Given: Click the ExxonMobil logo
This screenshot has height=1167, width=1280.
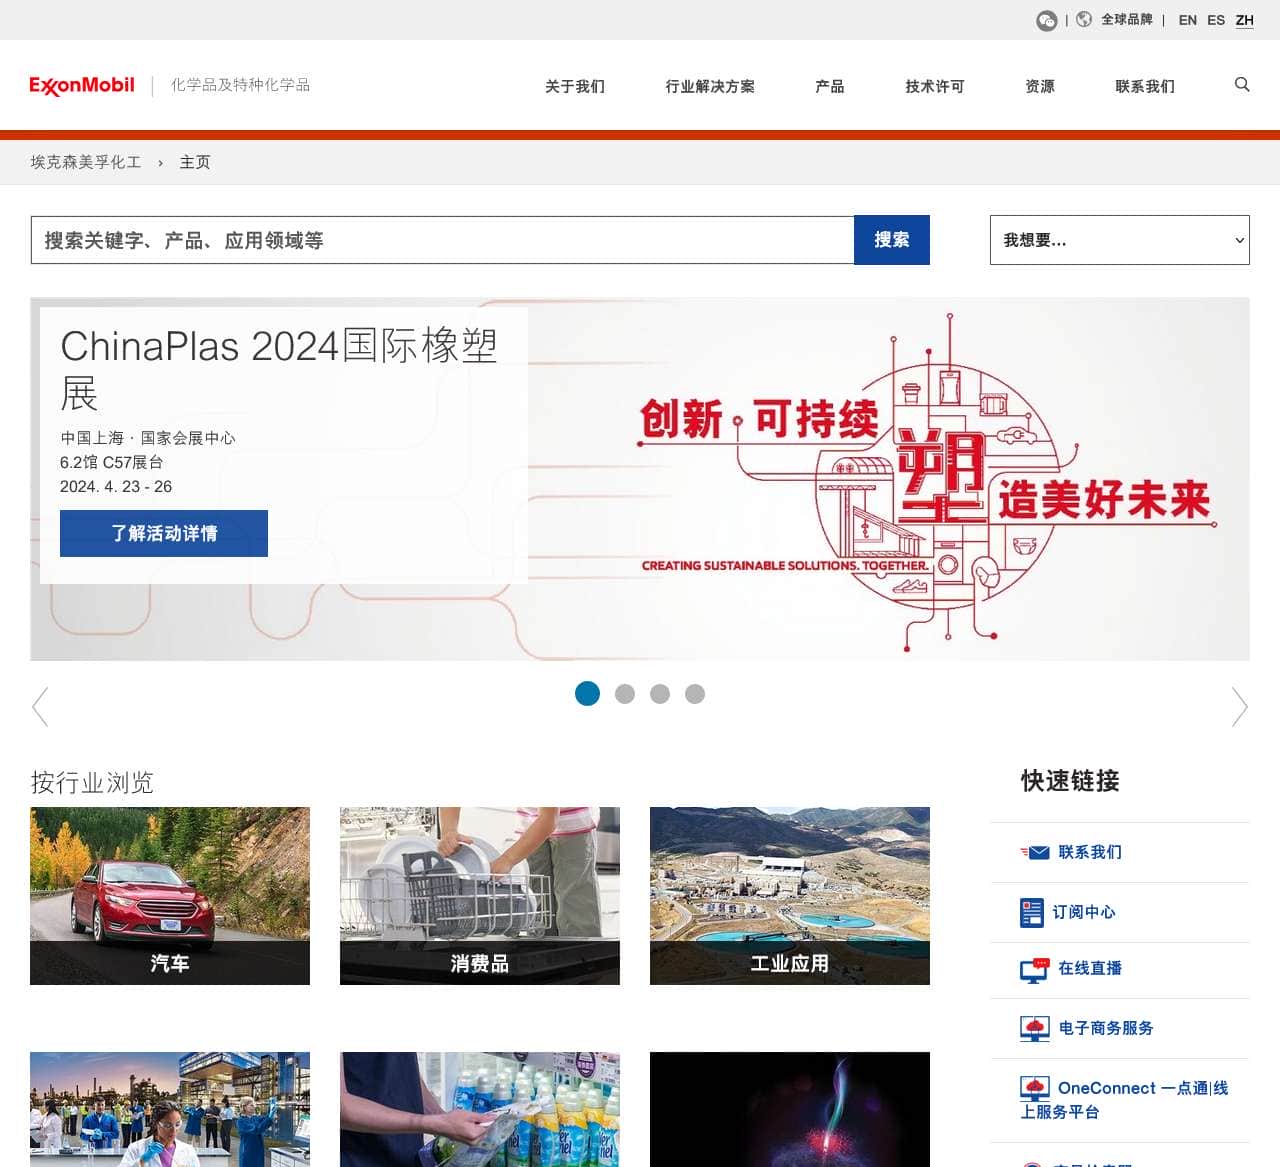Looking at the screenshot, I should pos(82,85).
